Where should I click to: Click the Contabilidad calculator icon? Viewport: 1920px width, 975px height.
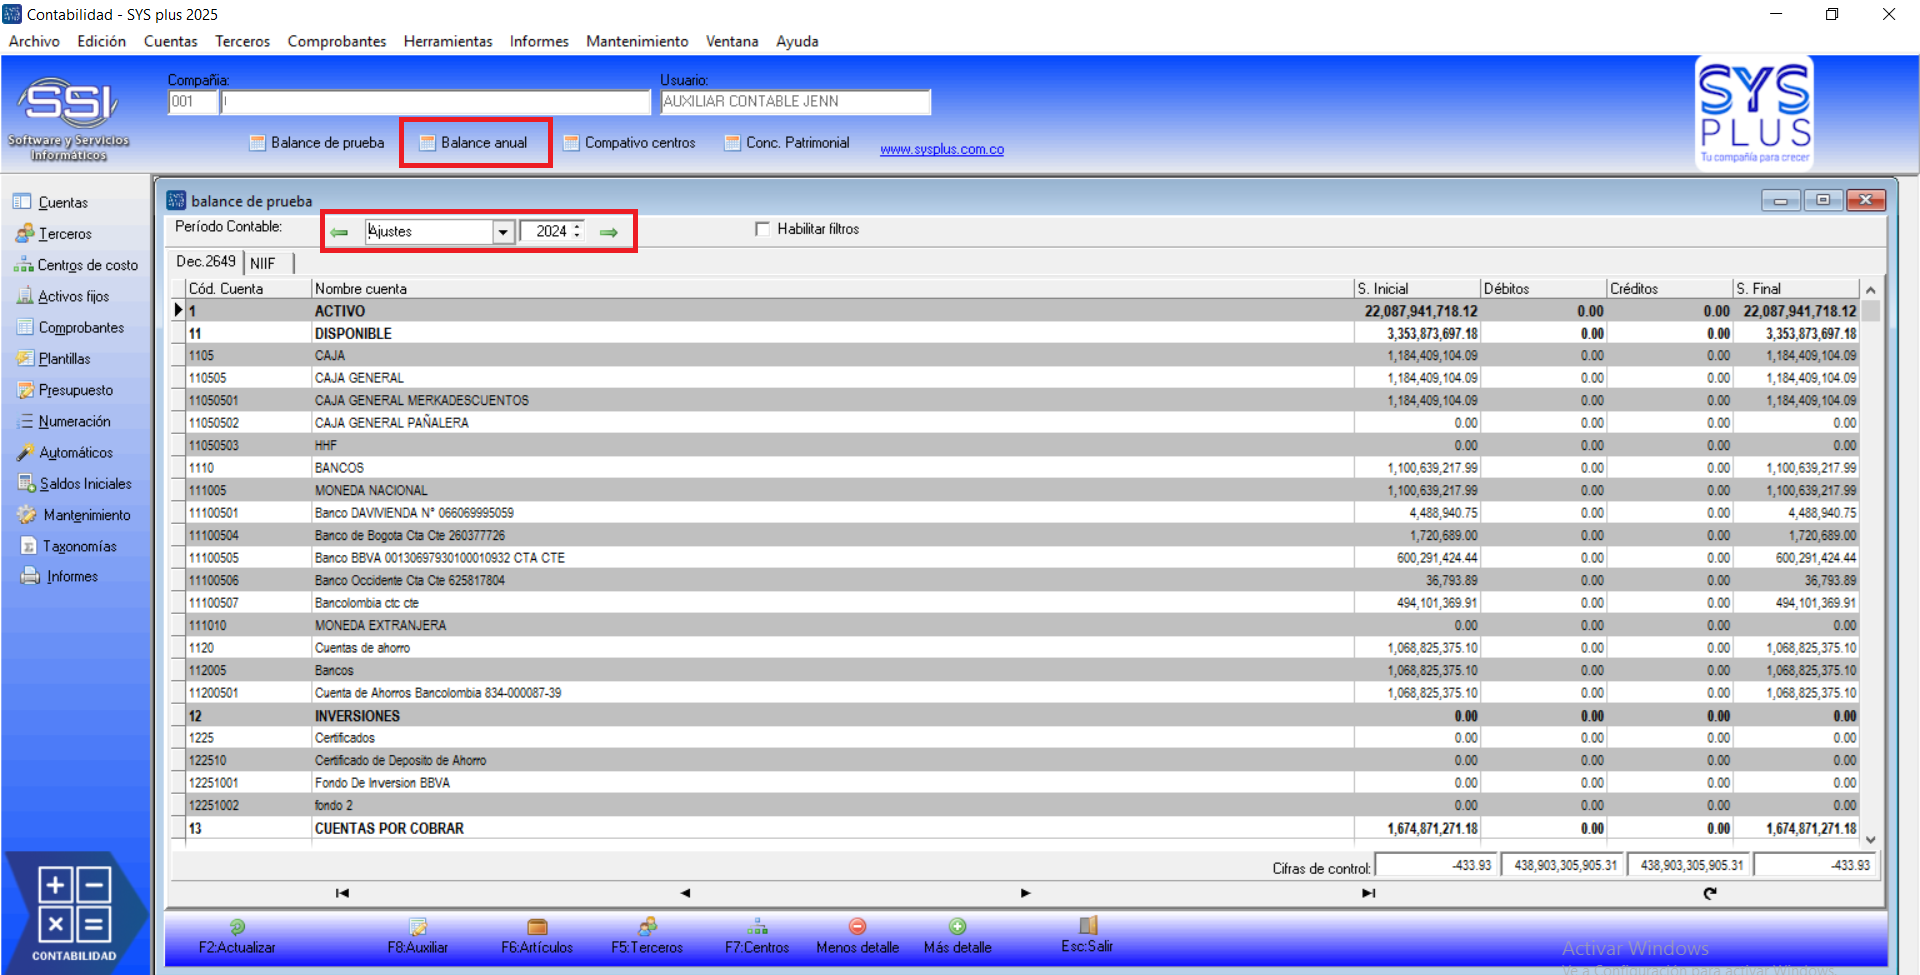pyautogui.click(x=74, y=905)
